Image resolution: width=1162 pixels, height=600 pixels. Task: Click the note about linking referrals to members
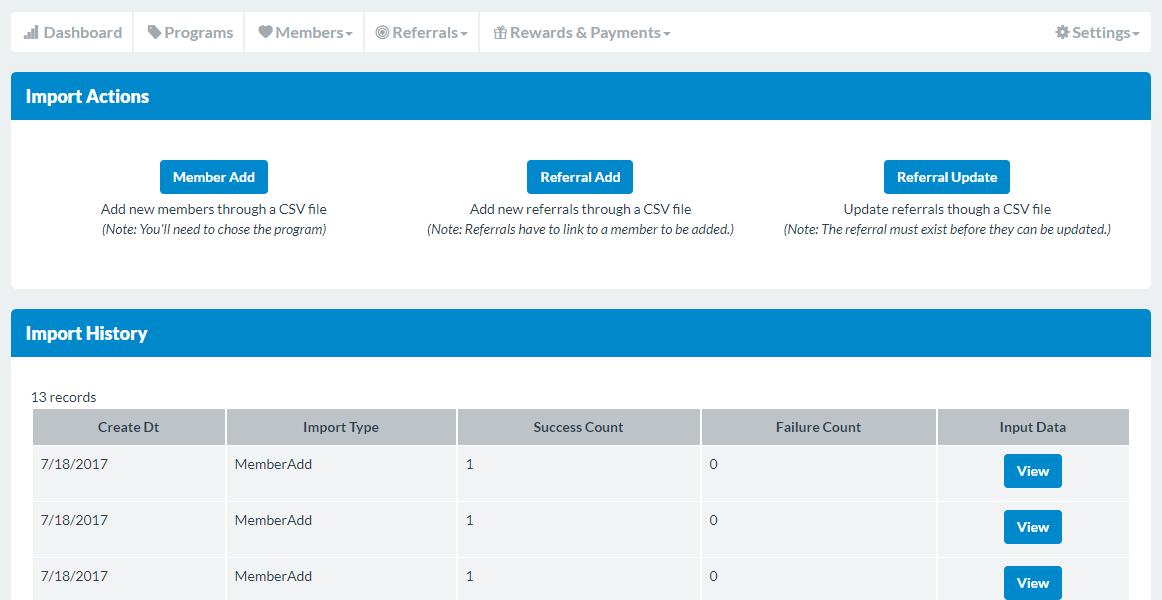(x=580, y=230)
